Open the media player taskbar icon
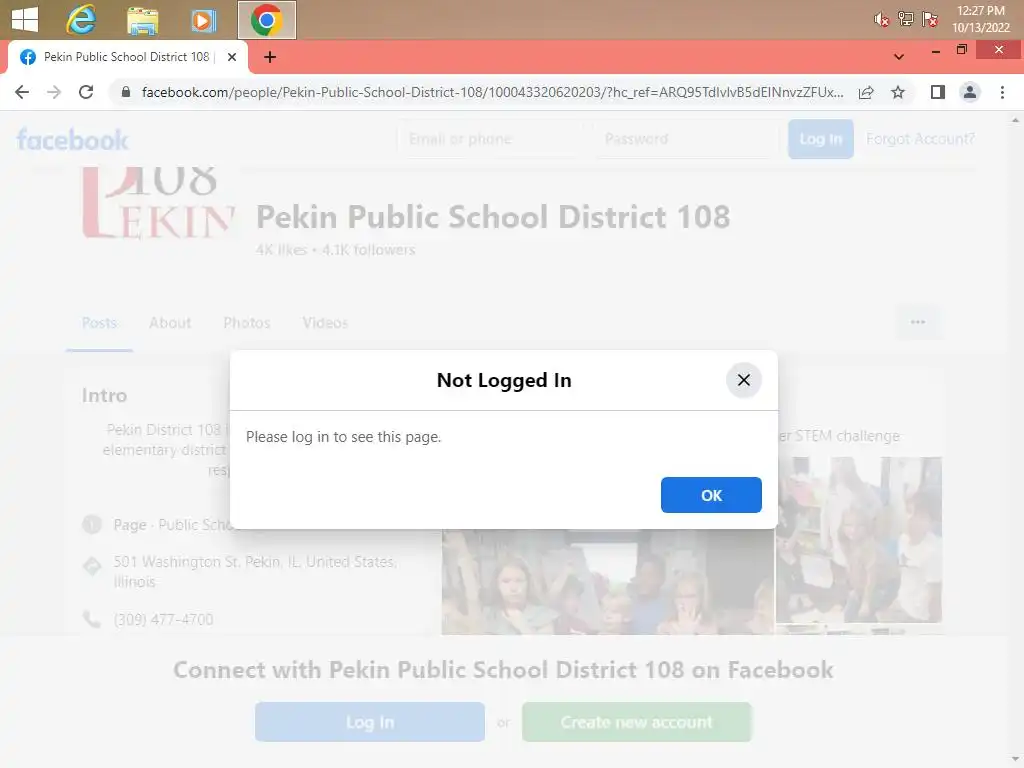Image resolution: width=1024 pixels, height=768 pixels. pos(204,21)
